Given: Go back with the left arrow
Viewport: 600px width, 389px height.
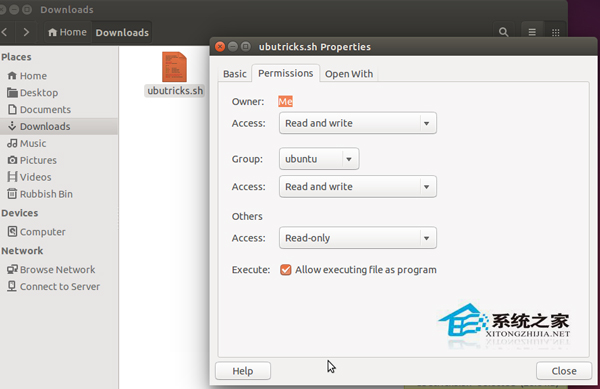Looking at the screenshot, I should [x=5, y=32].
